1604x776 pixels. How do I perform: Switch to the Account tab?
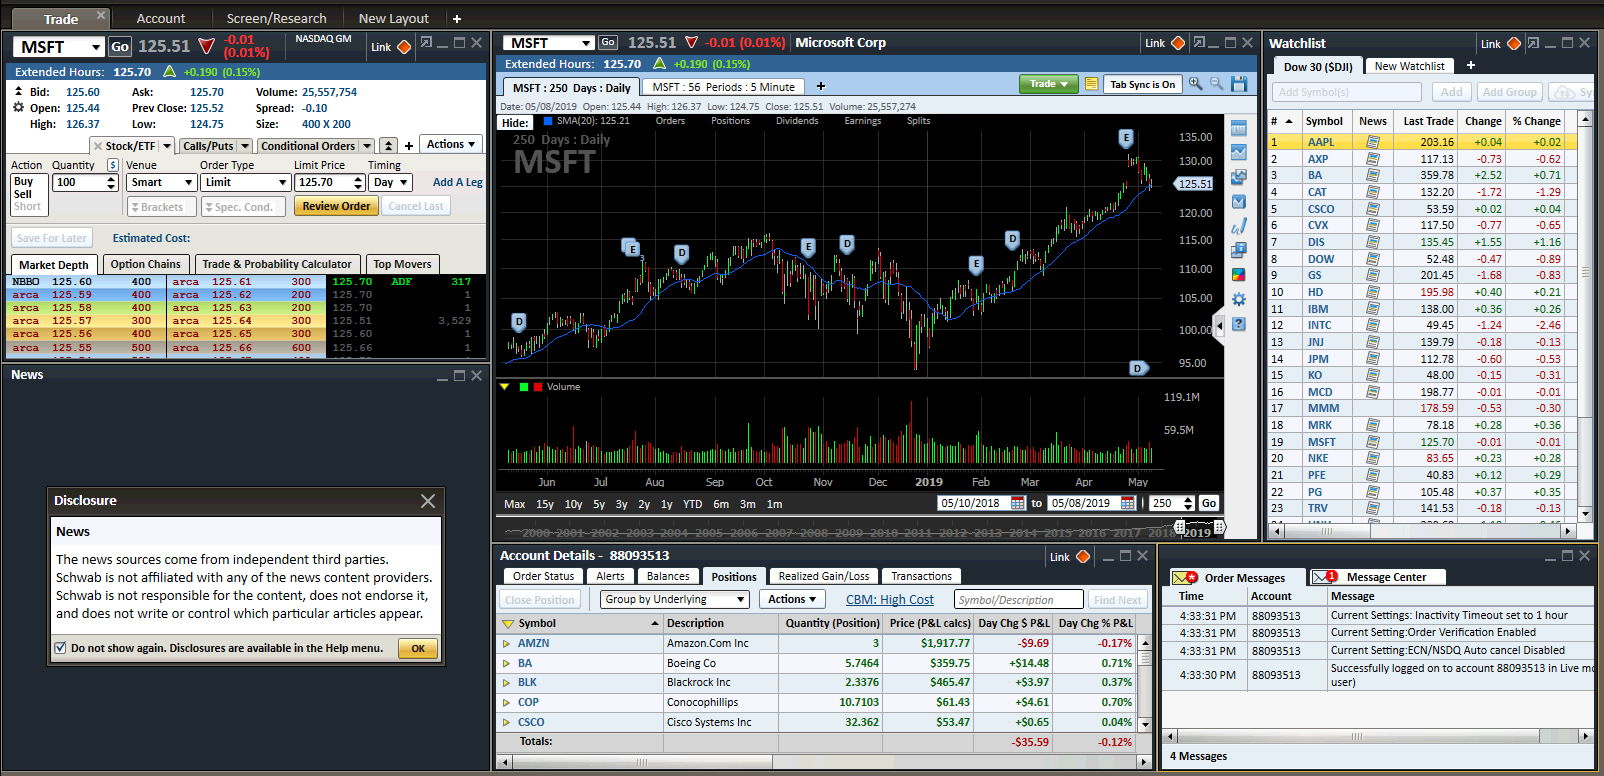[161, 18]
